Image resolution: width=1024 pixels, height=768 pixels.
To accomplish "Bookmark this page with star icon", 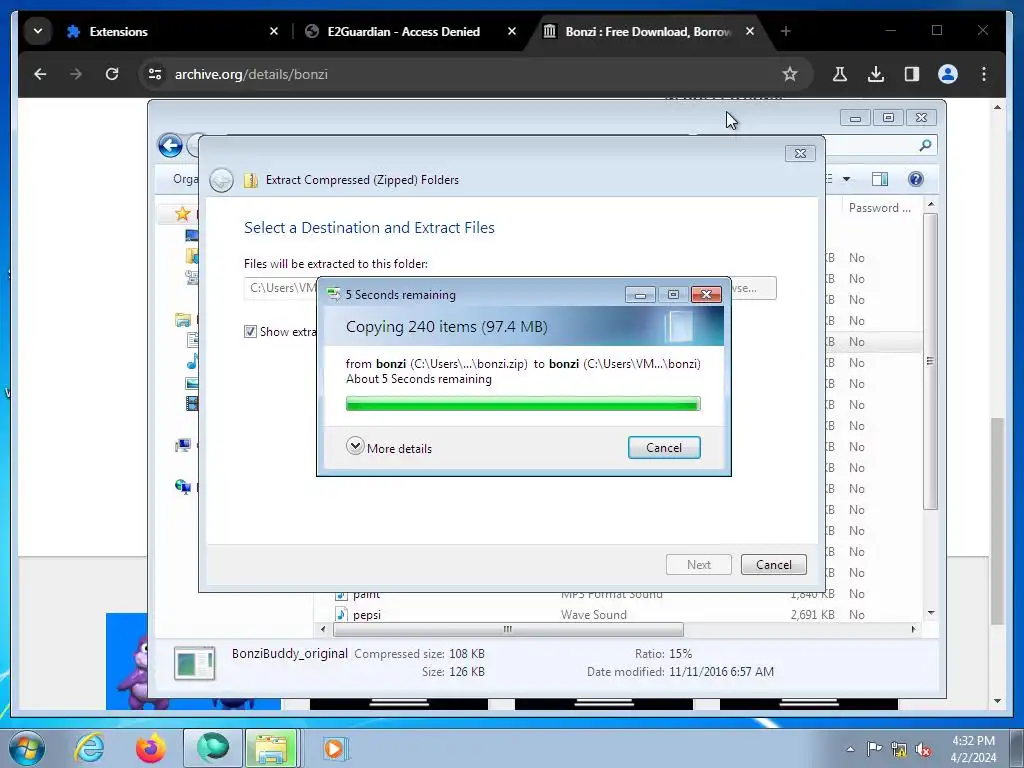I will [x=790, y=74].
